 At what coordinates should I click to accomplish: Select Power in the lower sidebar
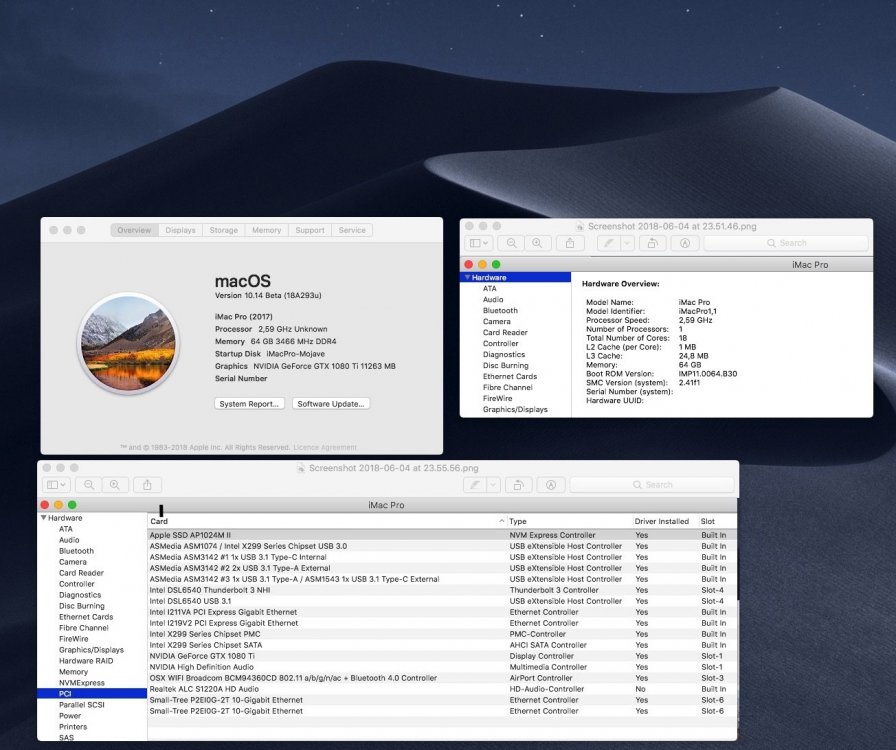coord(70,716)
